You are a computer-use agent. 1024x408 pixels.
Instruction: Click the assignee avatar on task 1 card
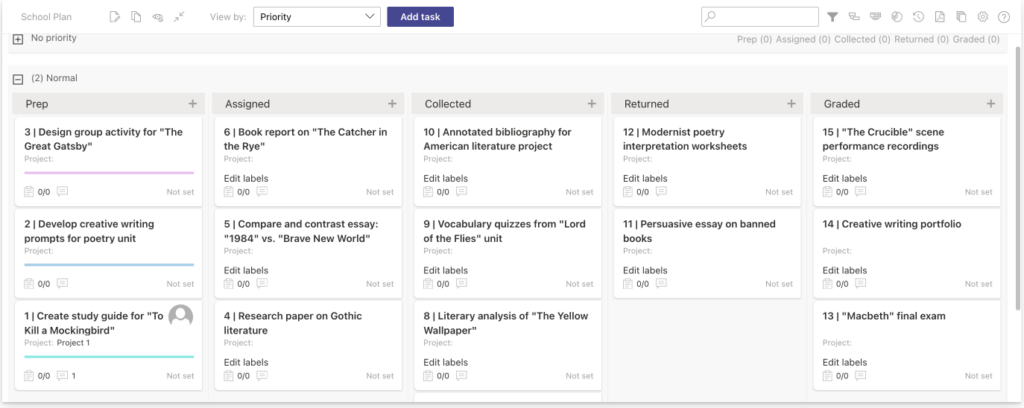click(181, 316)
